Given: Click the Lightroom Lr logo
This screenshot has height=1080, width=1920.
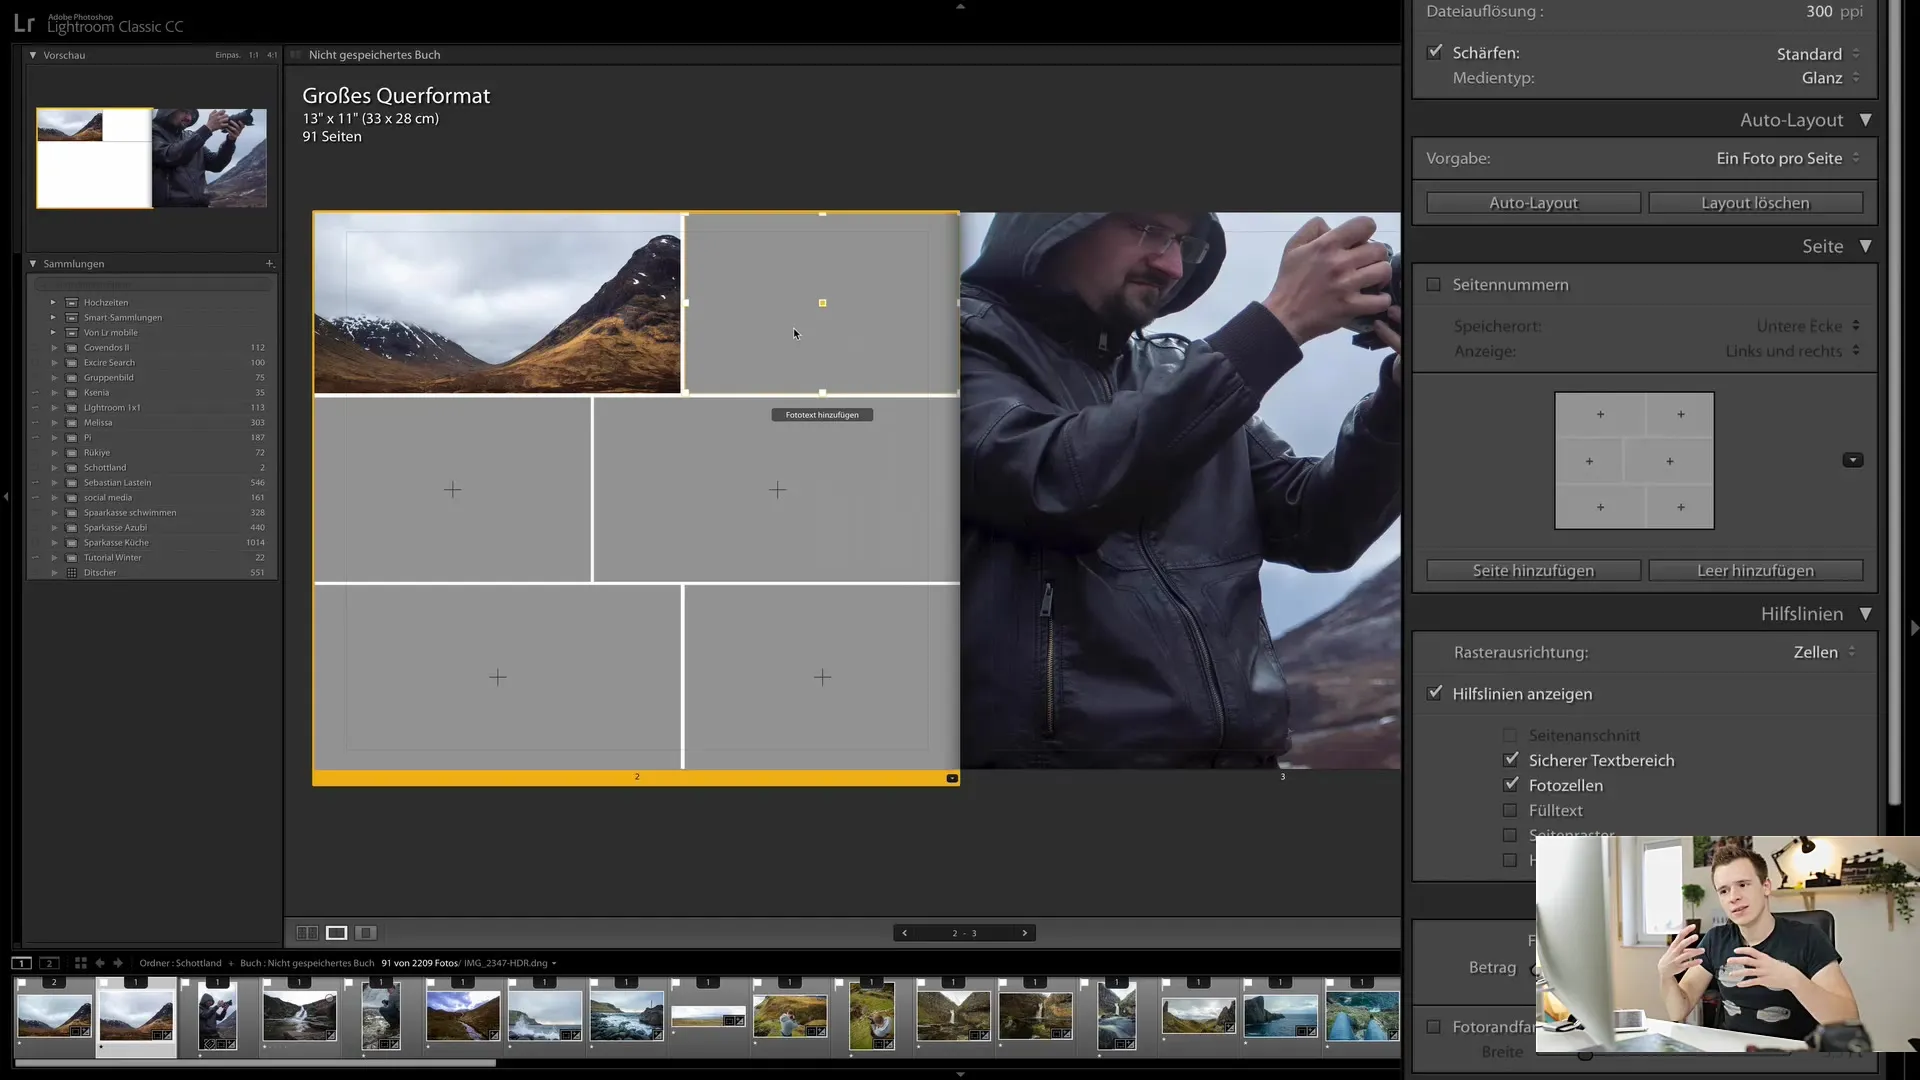Looking at the screenshot, I should [x=24, y=23].
